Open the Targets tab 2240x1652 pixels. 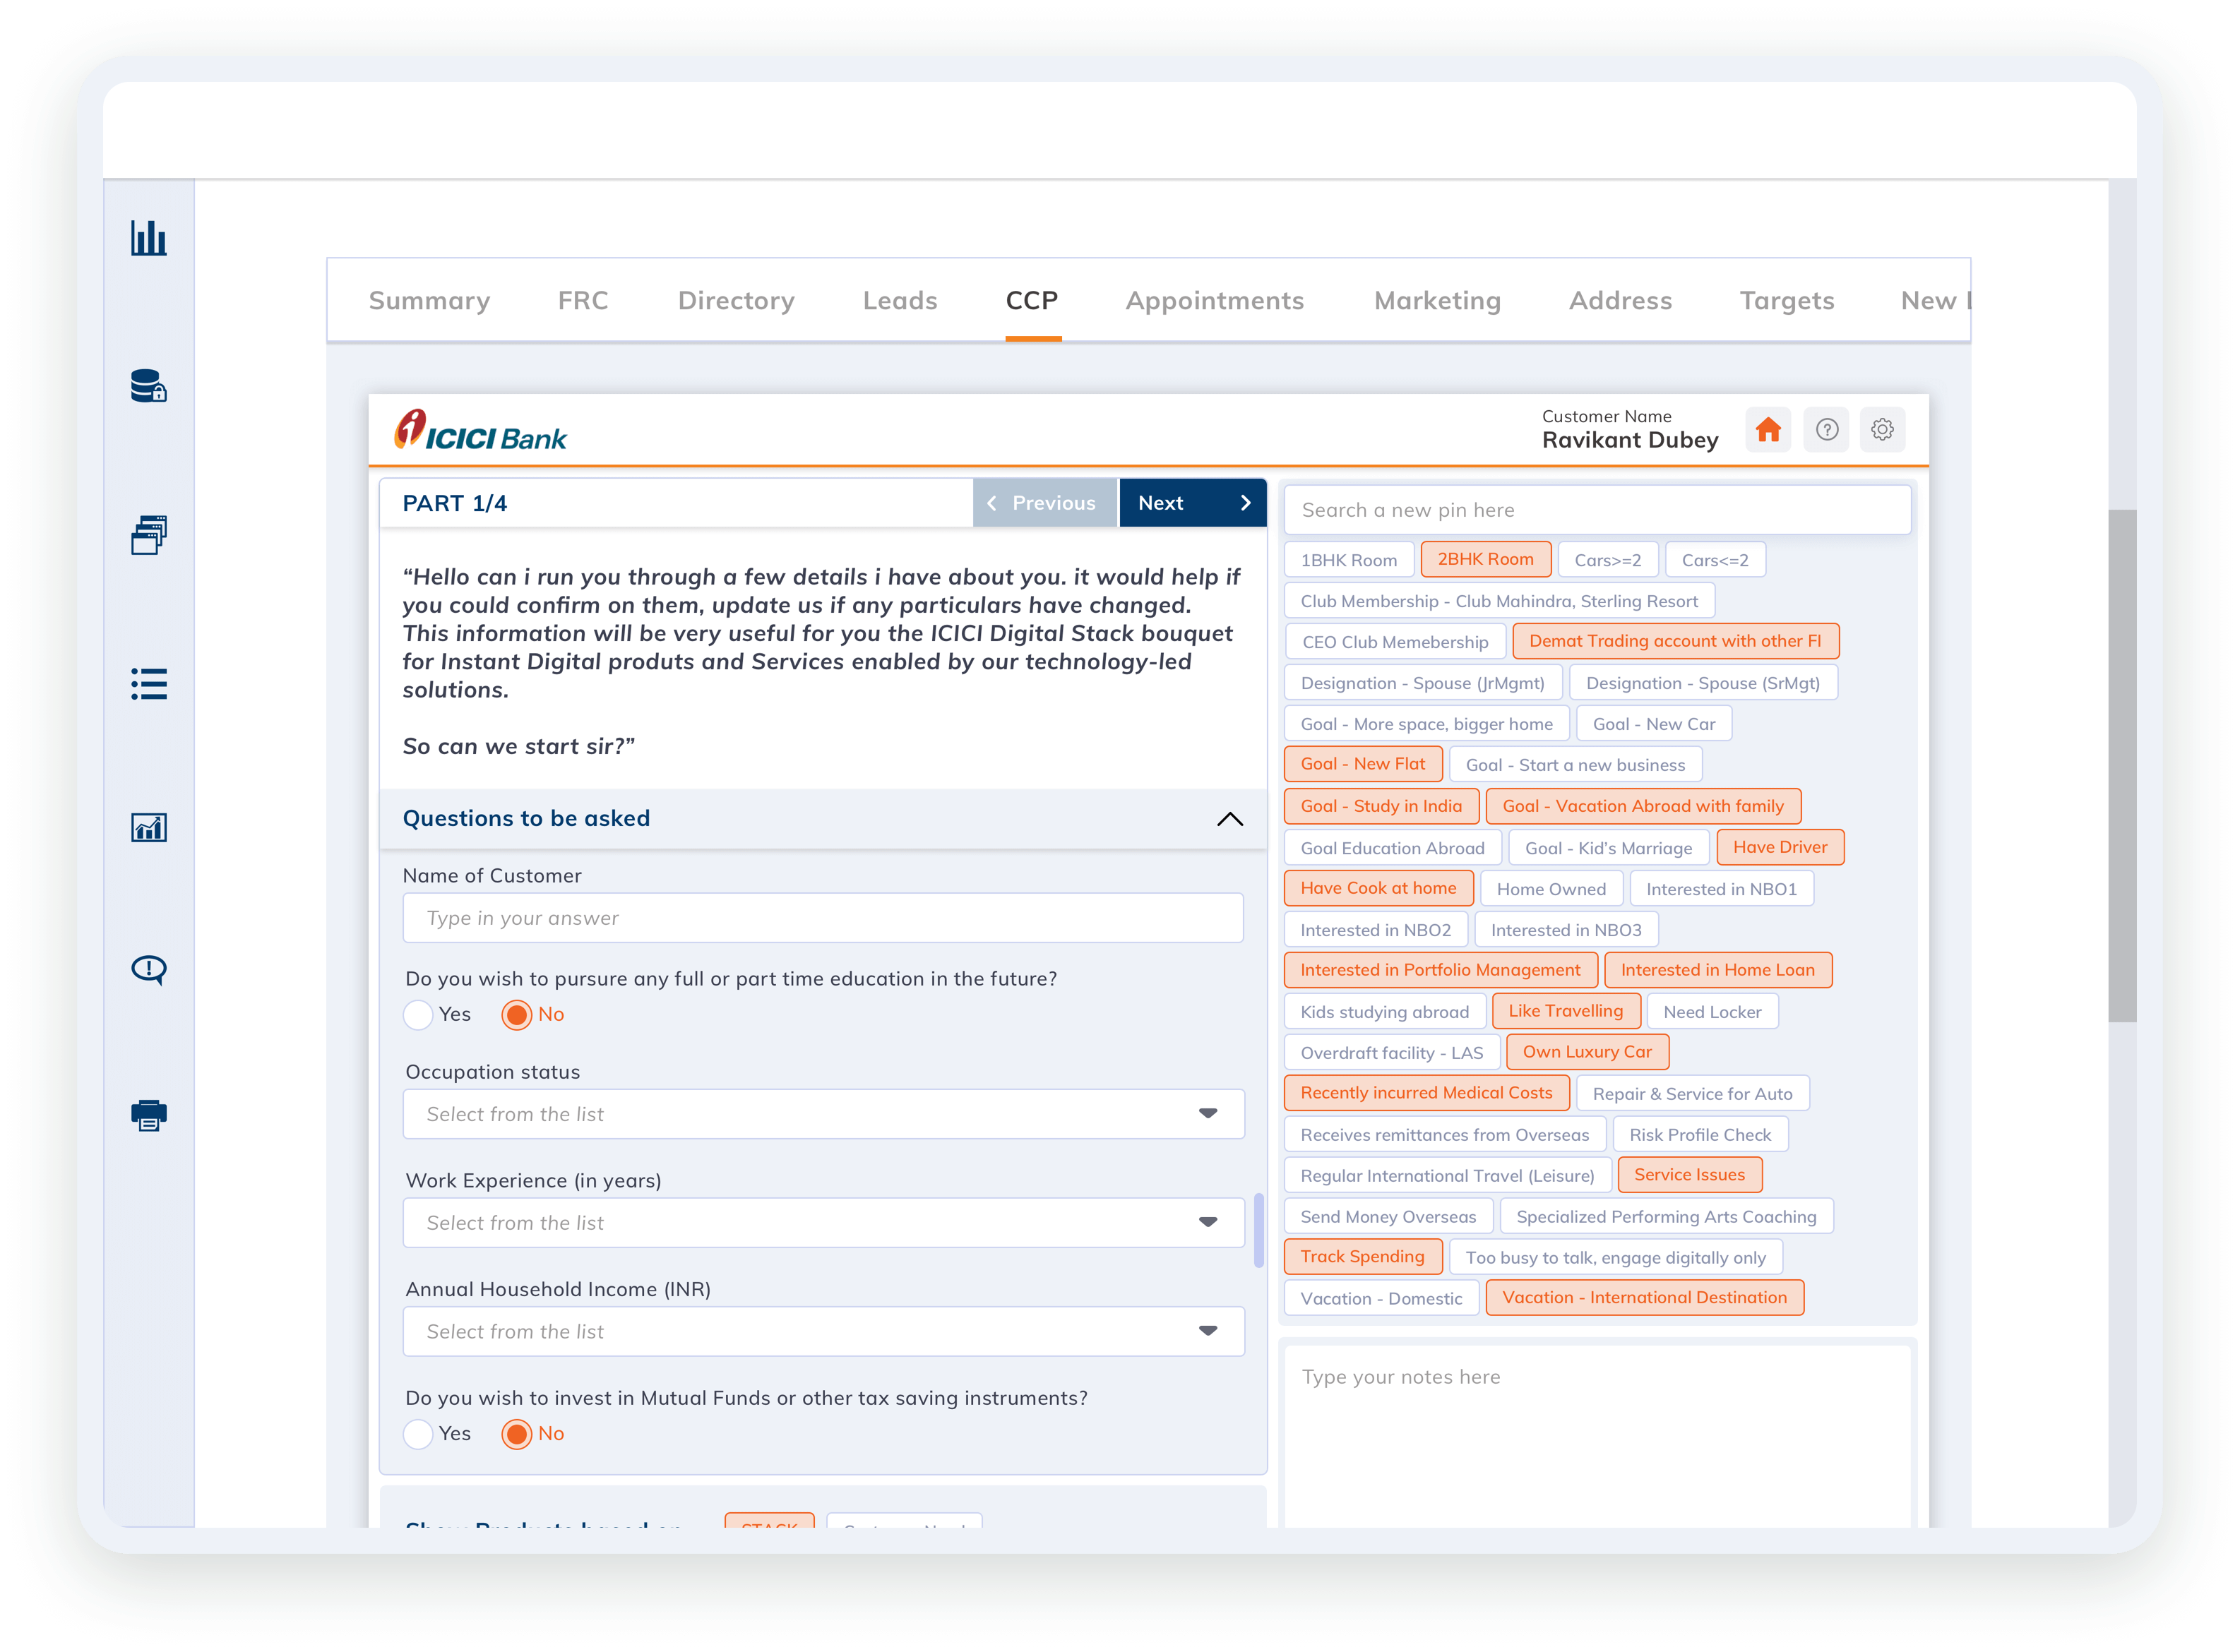pos(1786,301)
